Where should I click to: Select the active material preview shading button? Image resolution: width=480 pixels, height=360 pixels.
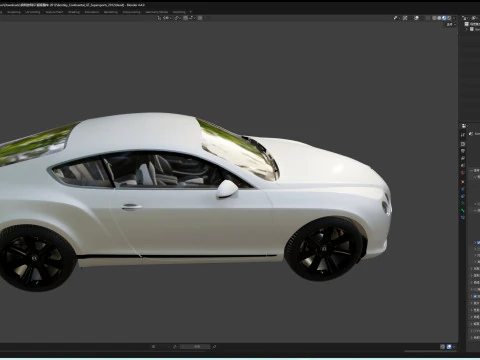444,18
